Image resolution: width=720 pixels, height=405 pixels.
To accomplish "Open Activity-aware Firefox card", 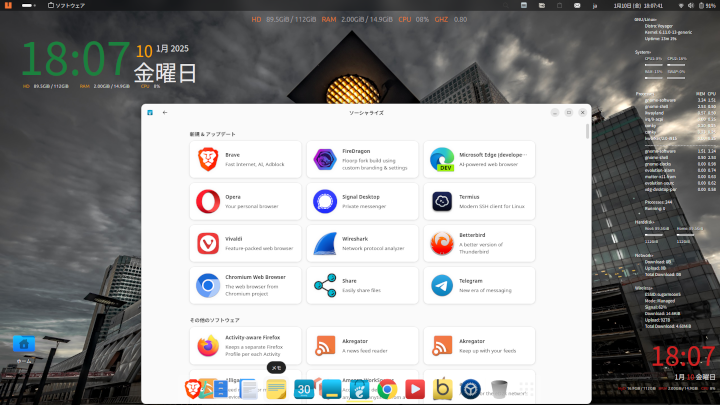I will coord(245,346).
